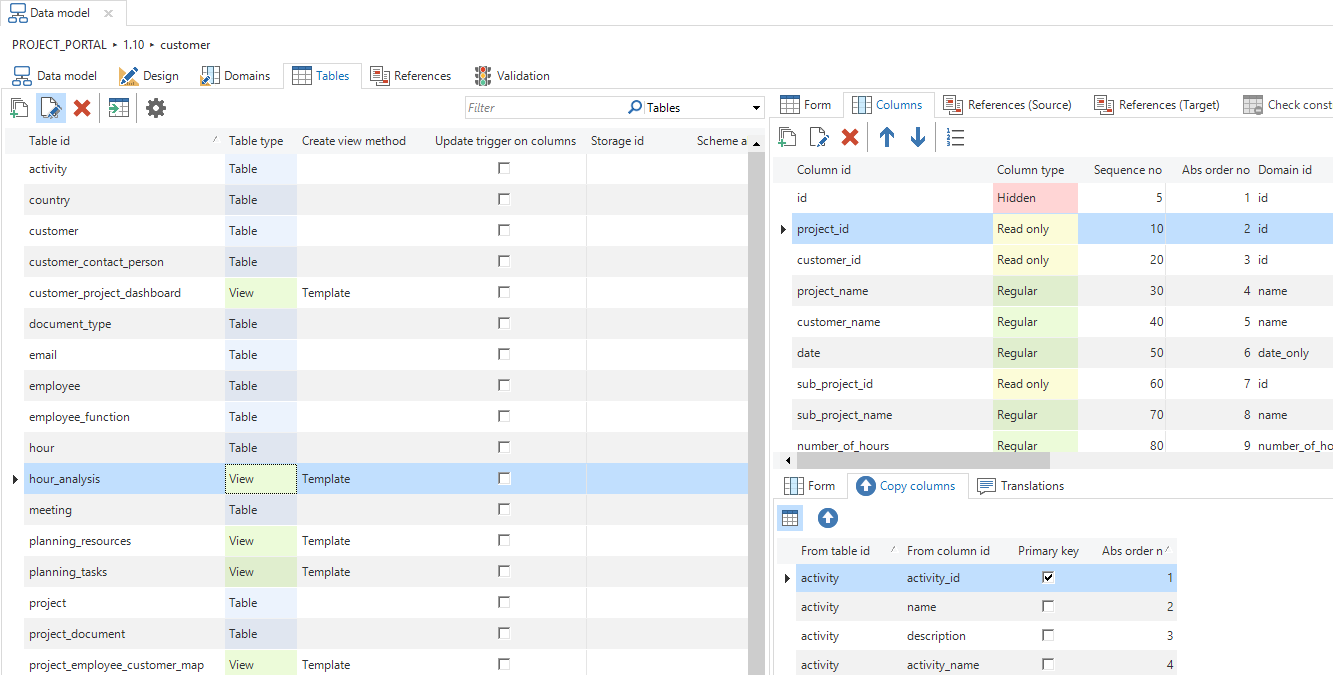Open Table type dropdown cell for hour_analysis
The image size is (1333, 675).
pos(261,479)
